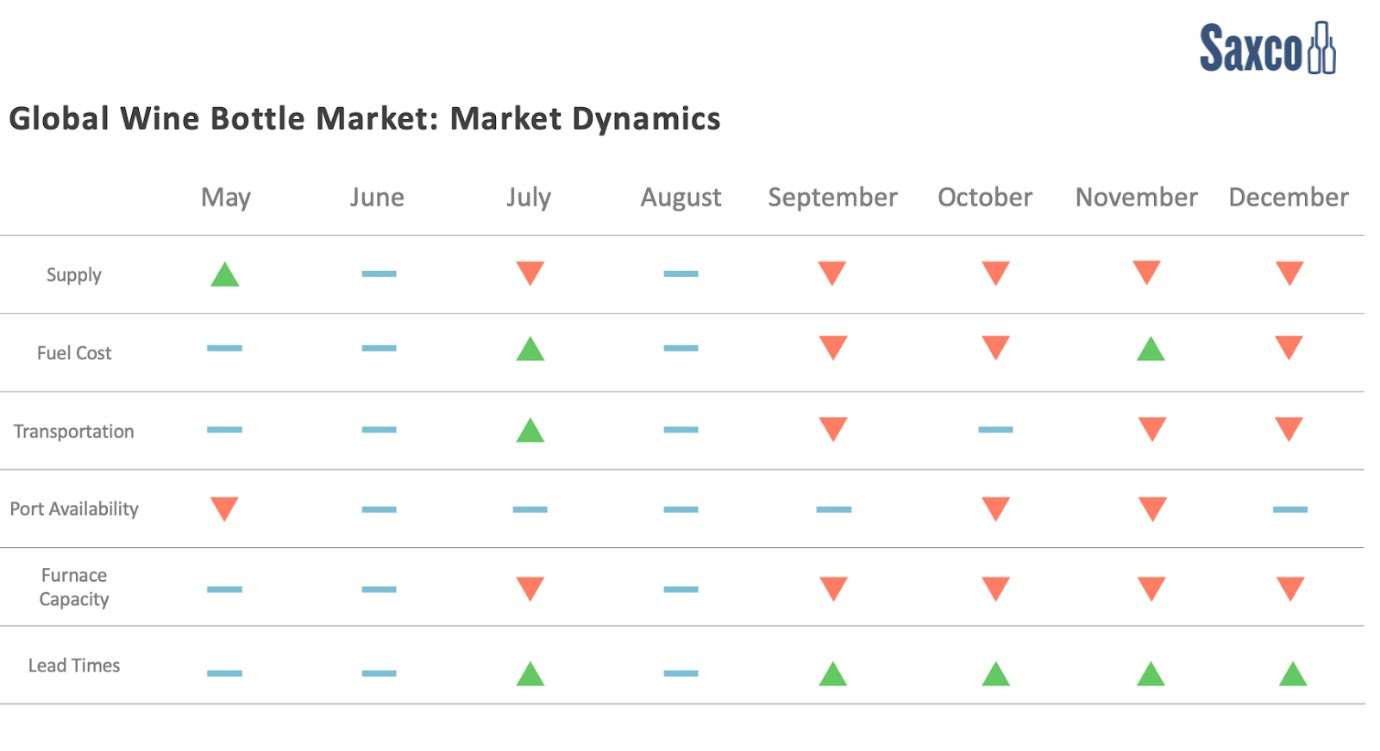Click the red down arrow for Supply in July
The image size is (1380, 751).
pyautogui.click(x=530, y=273)
